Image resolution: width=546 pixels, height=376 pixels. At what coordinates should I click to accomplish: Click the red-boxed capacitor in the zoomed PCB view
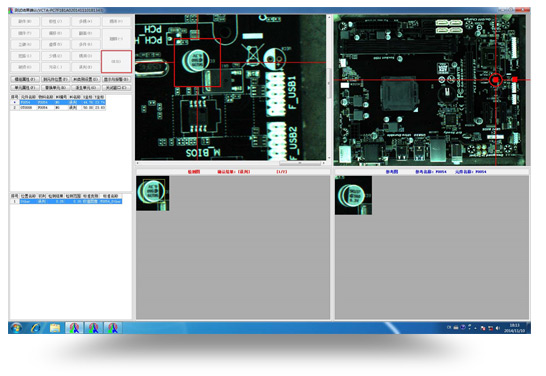click(197, 62)
